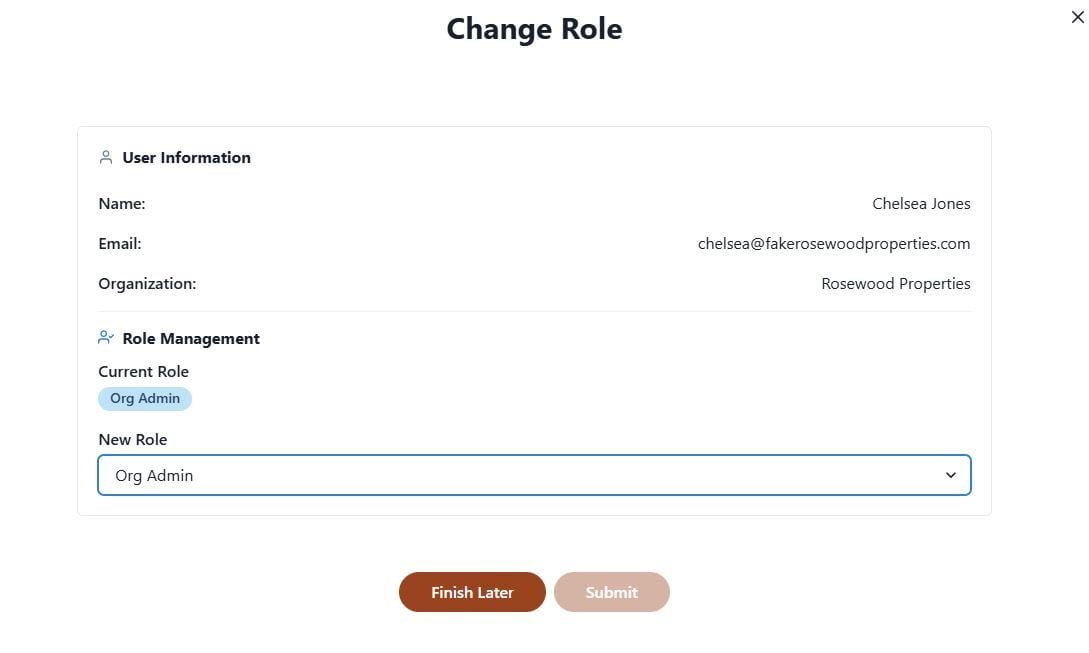The image size is (1089, 653).
Task: Click the User Information section title
Action: tap(186, 158)
